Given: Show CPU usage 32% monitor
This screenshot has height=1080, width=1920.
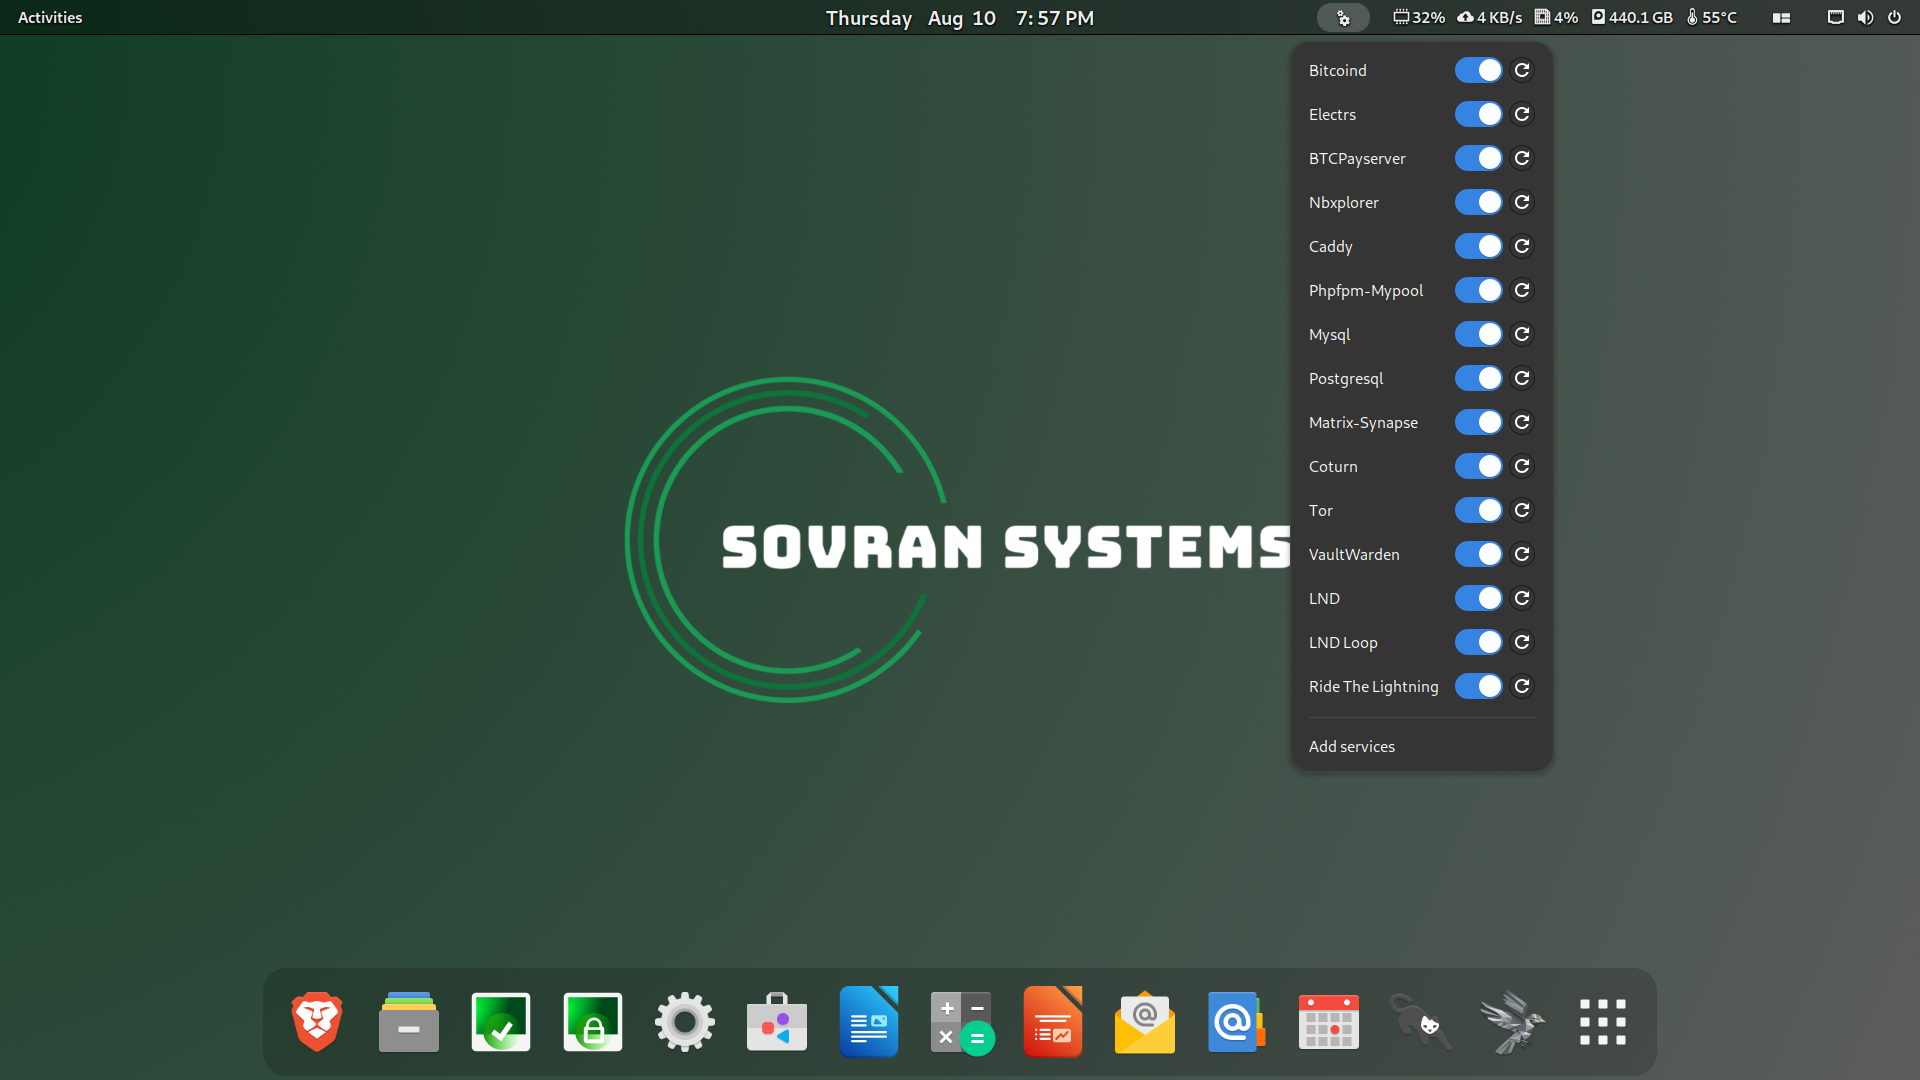Looking at the screenshot, I should click(x=1419, y=17).
